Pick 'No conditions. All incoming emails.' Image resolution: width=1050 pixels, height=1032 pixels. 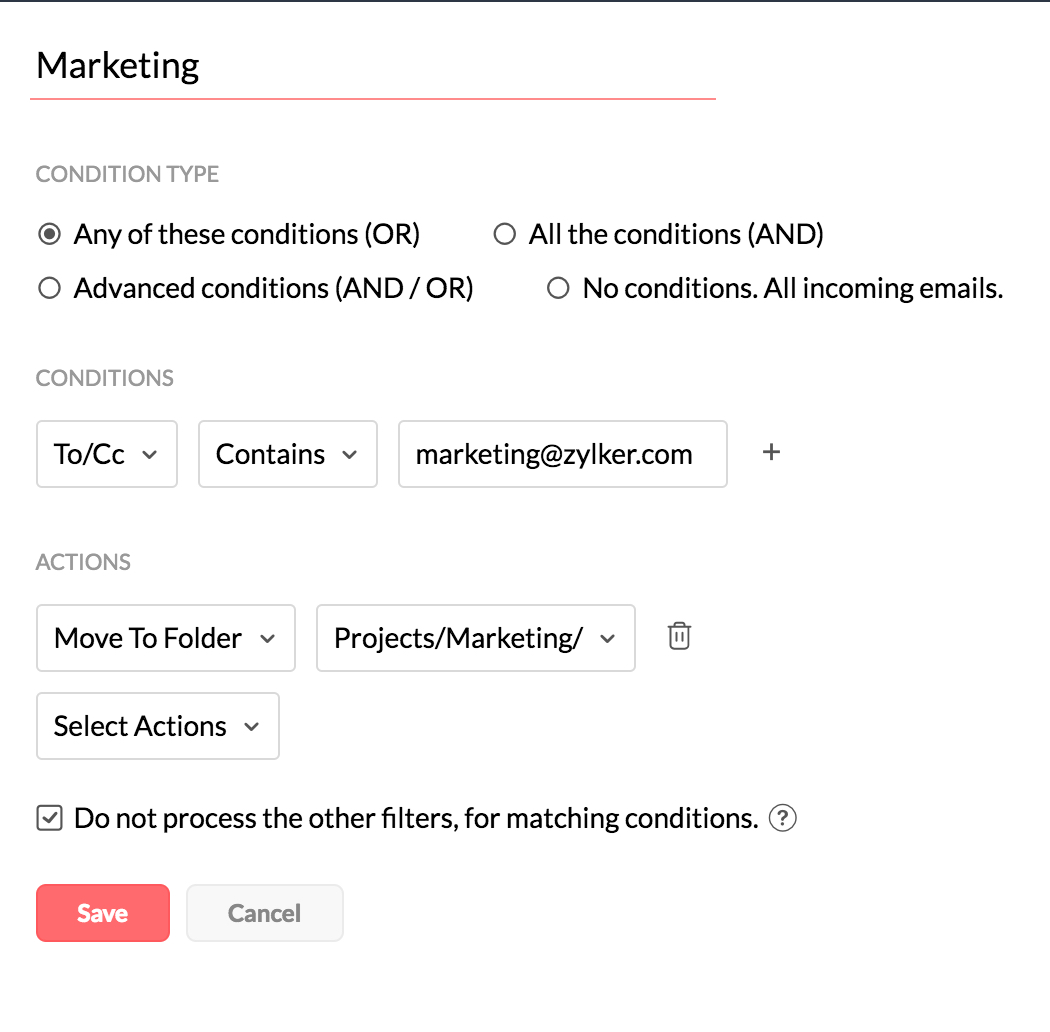[x=558, y=289]
